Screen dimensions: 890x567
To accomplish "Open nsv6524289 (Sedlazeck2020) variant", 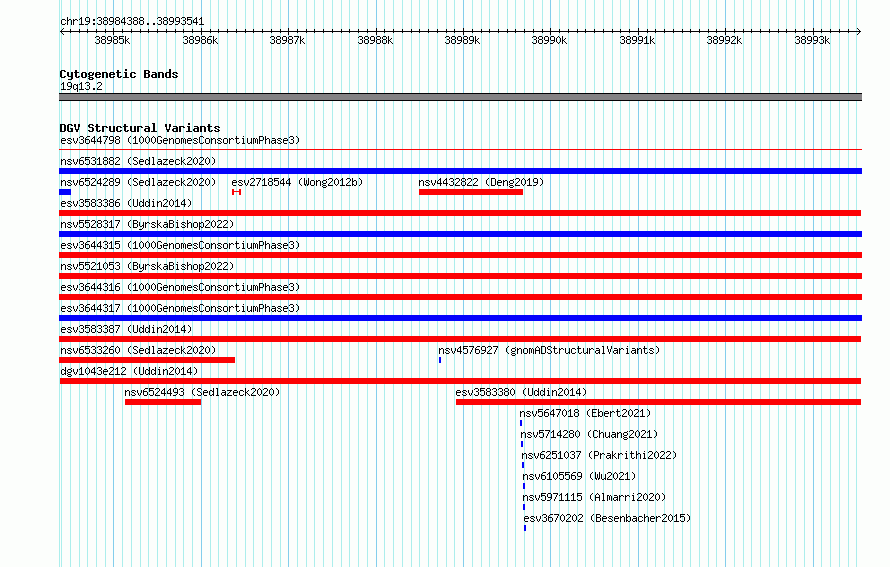I will tap(138, 182).
